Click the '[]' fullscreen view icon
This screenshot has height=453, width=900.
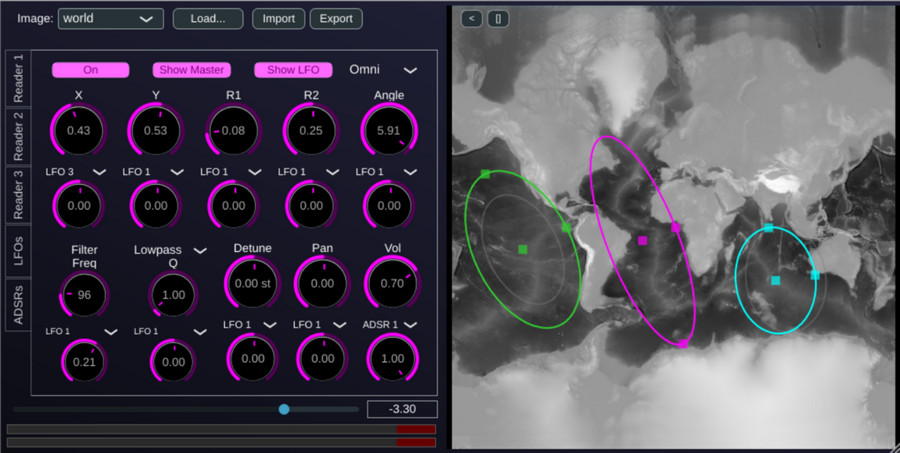tap(498, 18)
